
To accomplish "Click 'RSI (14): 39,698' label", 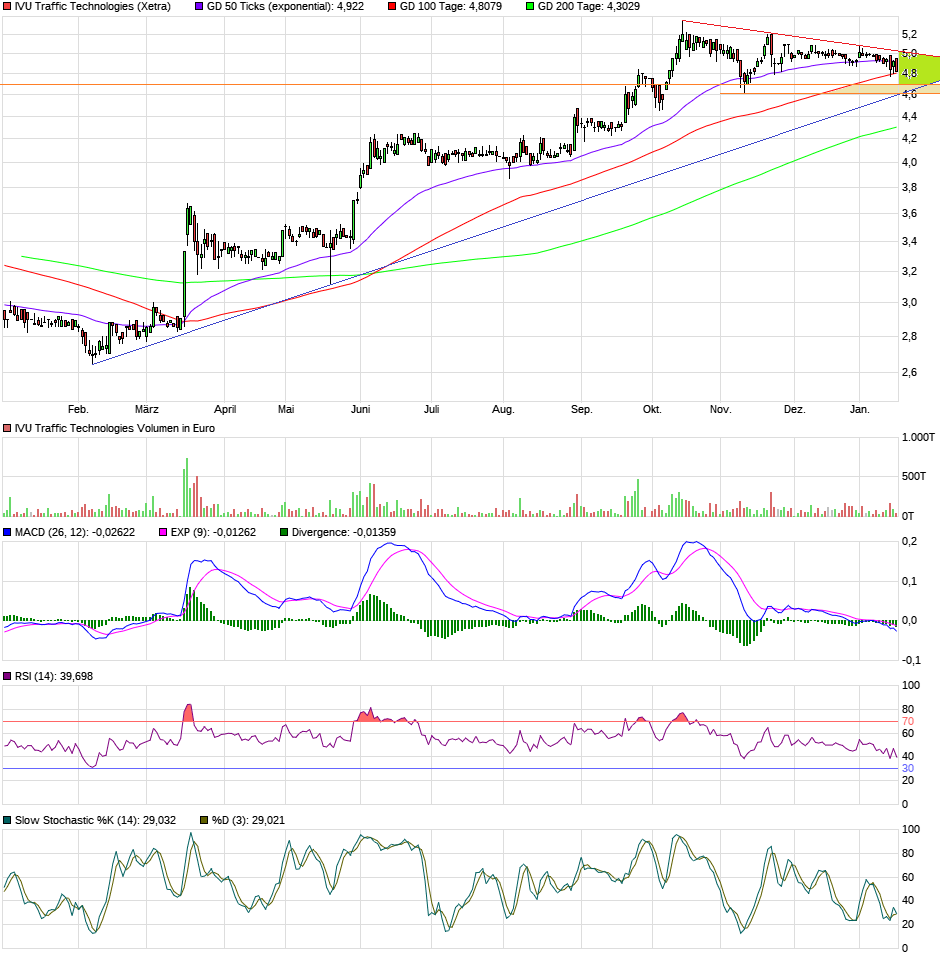I will 54,676.
